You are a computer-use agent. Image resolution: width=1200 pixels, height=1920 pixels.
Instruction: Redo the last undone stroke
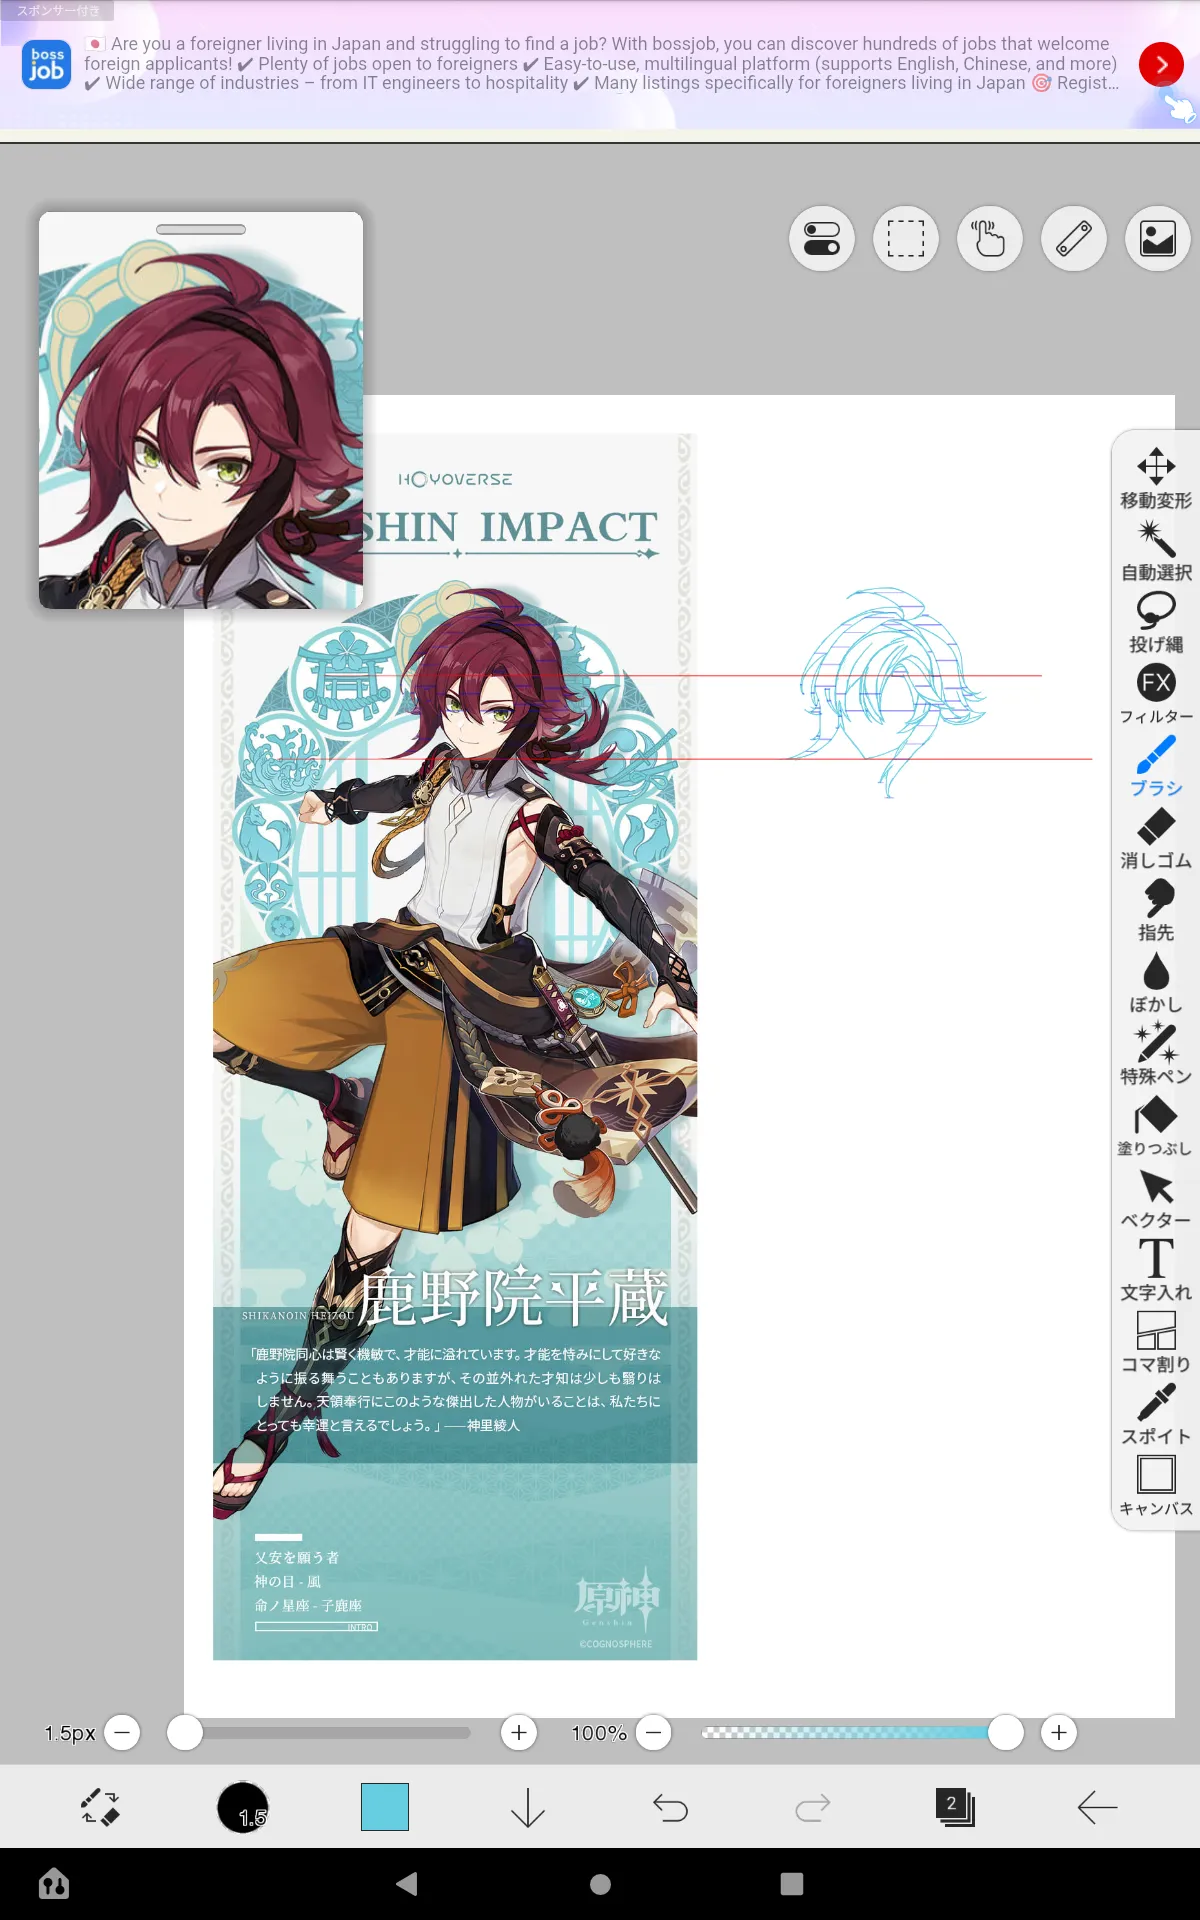pos(813,1807)
